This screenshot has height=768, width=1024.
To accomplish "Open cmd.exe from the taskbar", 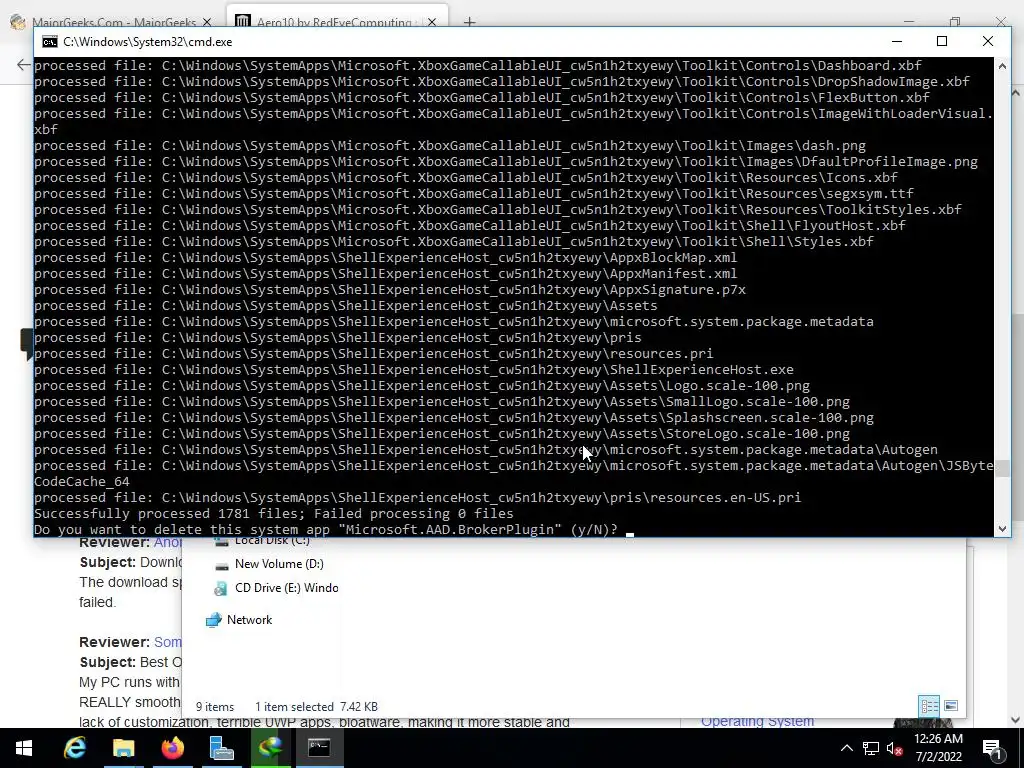I will (319, 748).
